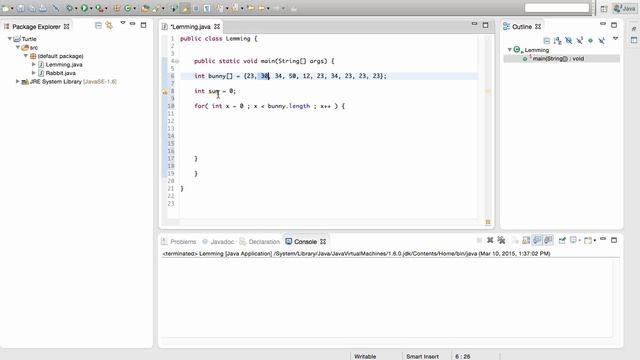The height and width of the screenshot is (360, 640).
Task: Click Collapse All in Package Explorer
Action: 98,25
